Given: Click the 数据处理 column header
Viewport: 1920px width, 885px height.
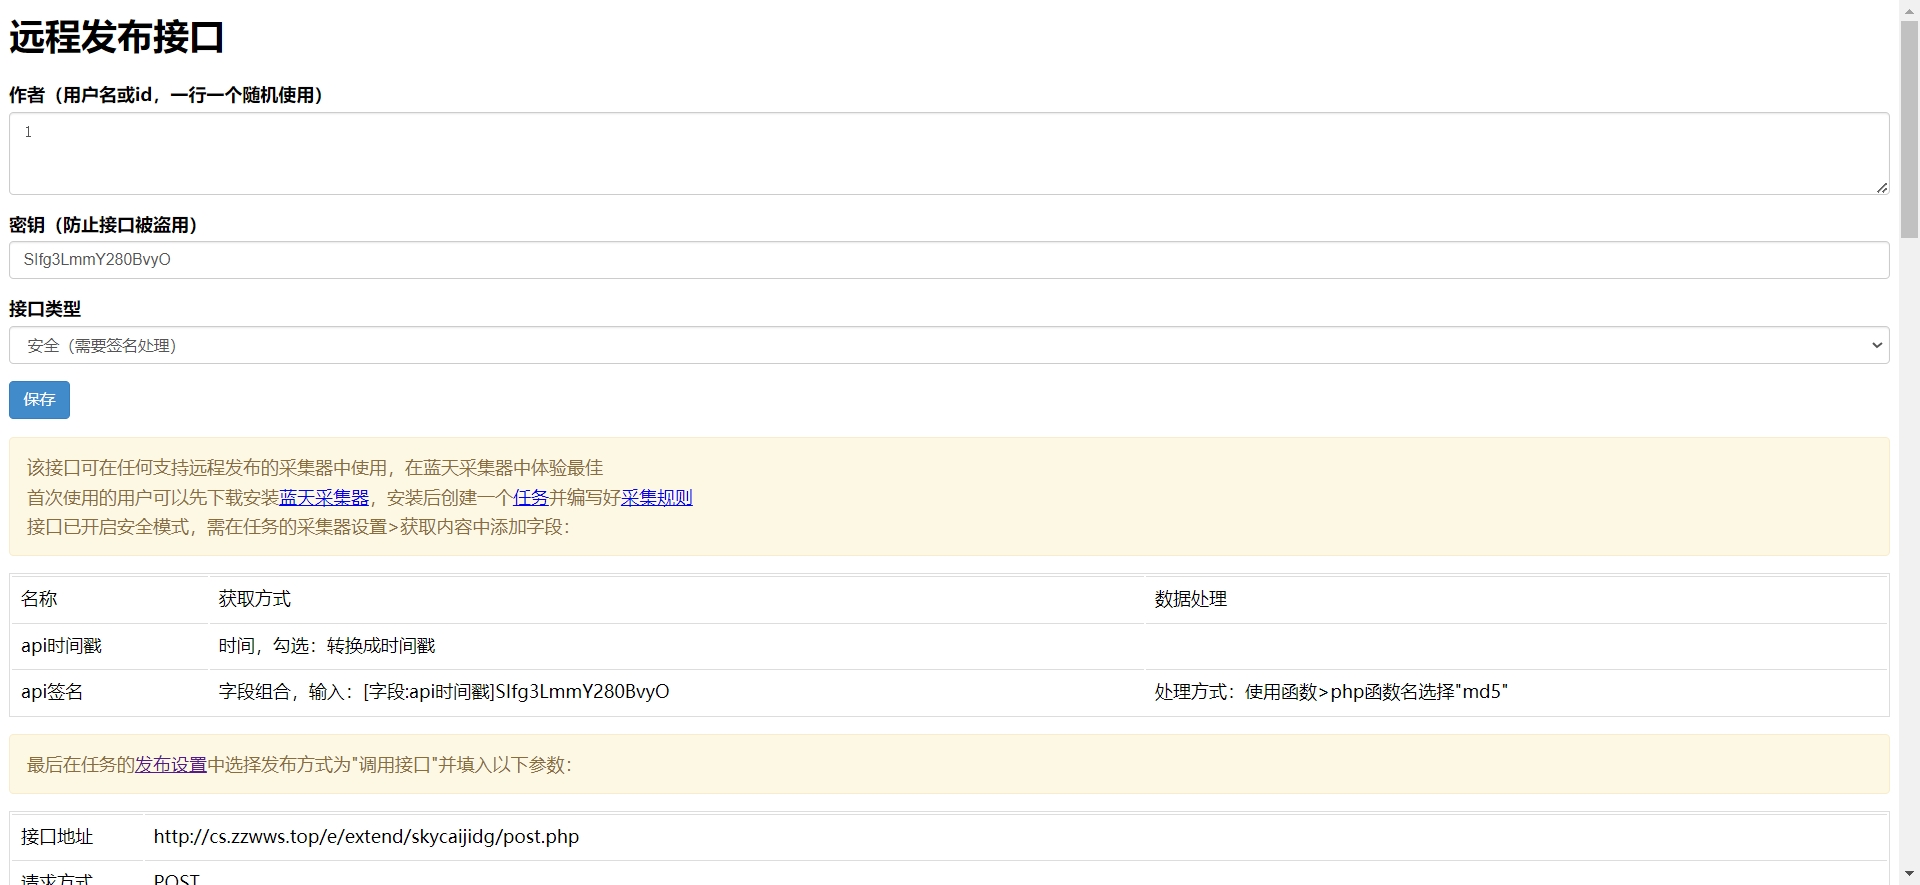Looking at the screenshot, I should 1190,599.
